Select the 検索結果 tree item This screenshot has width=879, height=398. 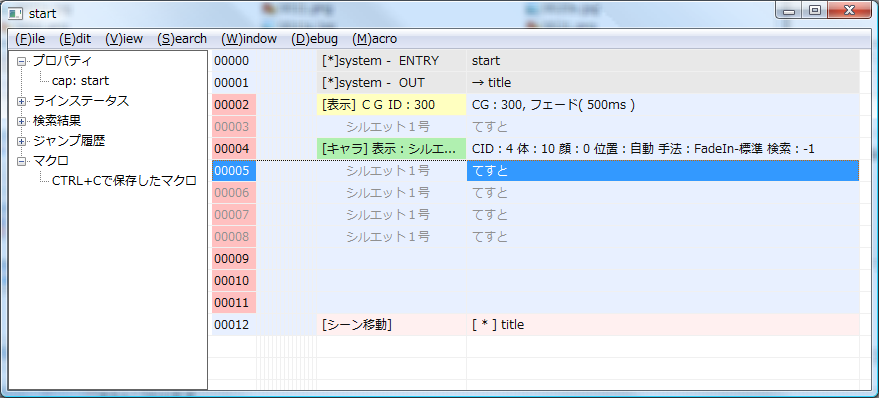coord(57,121)
